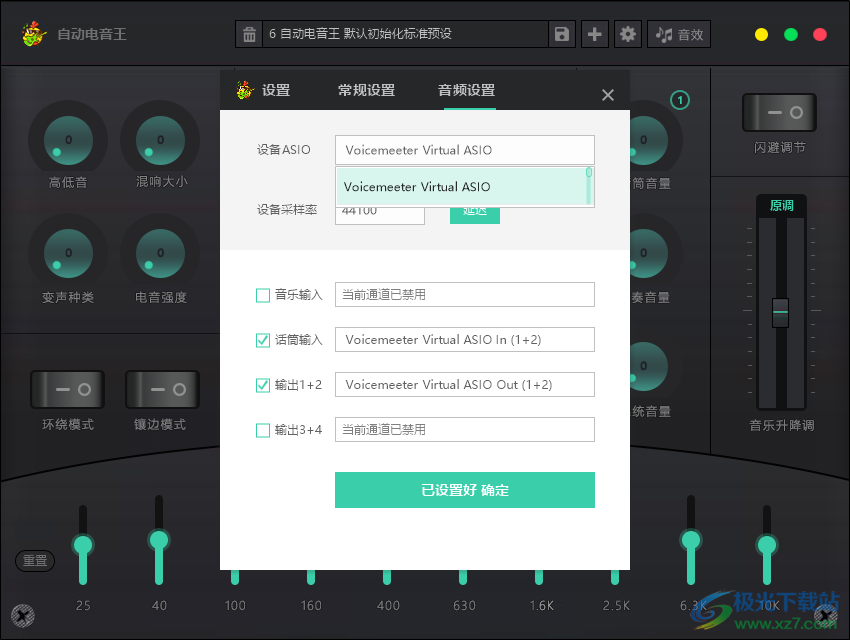This screenshot has height=640, width=850.
Task: Open the 设备ASIO device dropdown
Action: pos(464,150)
